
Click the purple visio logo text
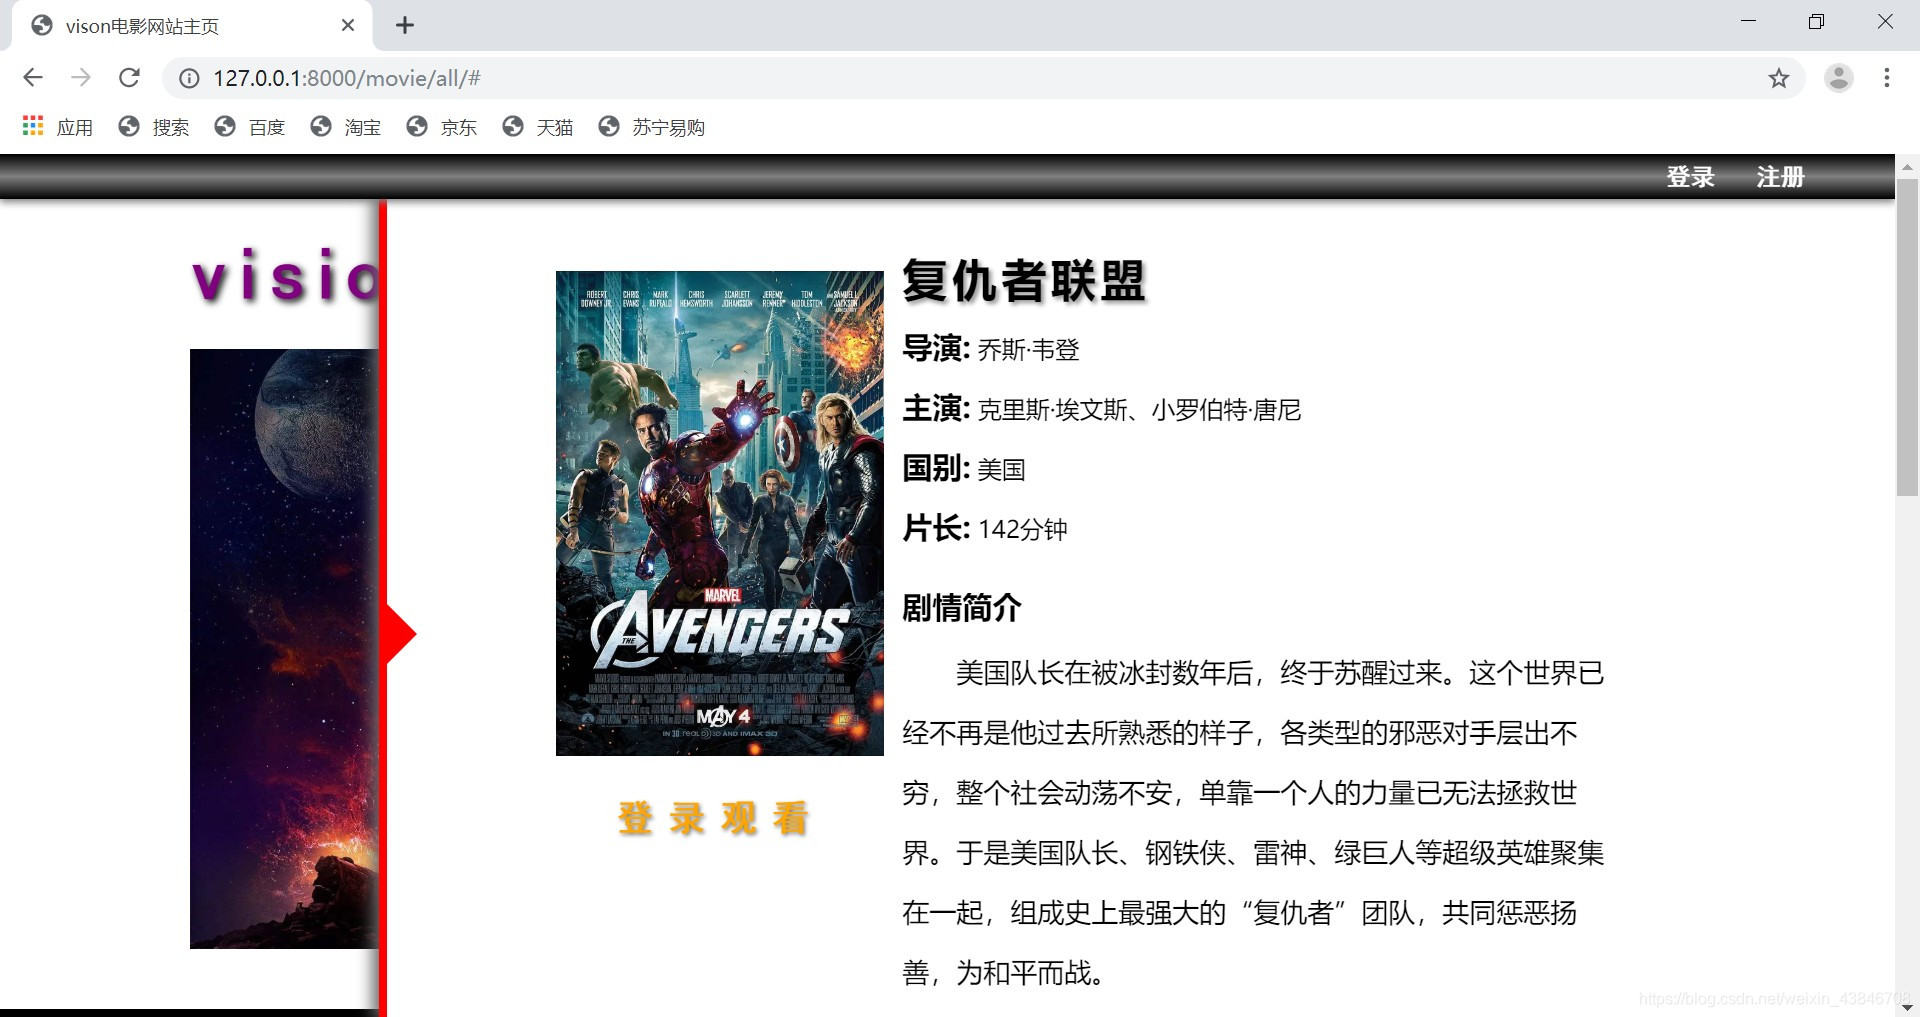coord(286,276)
